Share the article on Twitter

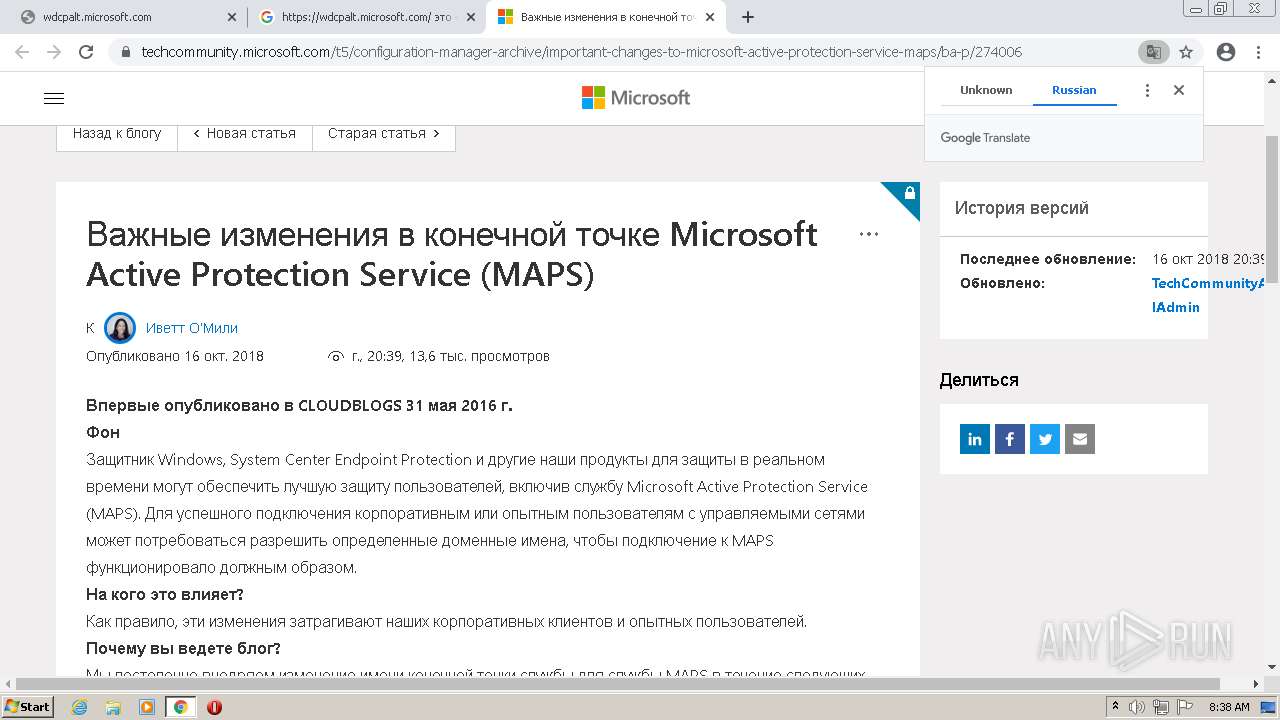pyautogui.click(x=1045, y=439)
